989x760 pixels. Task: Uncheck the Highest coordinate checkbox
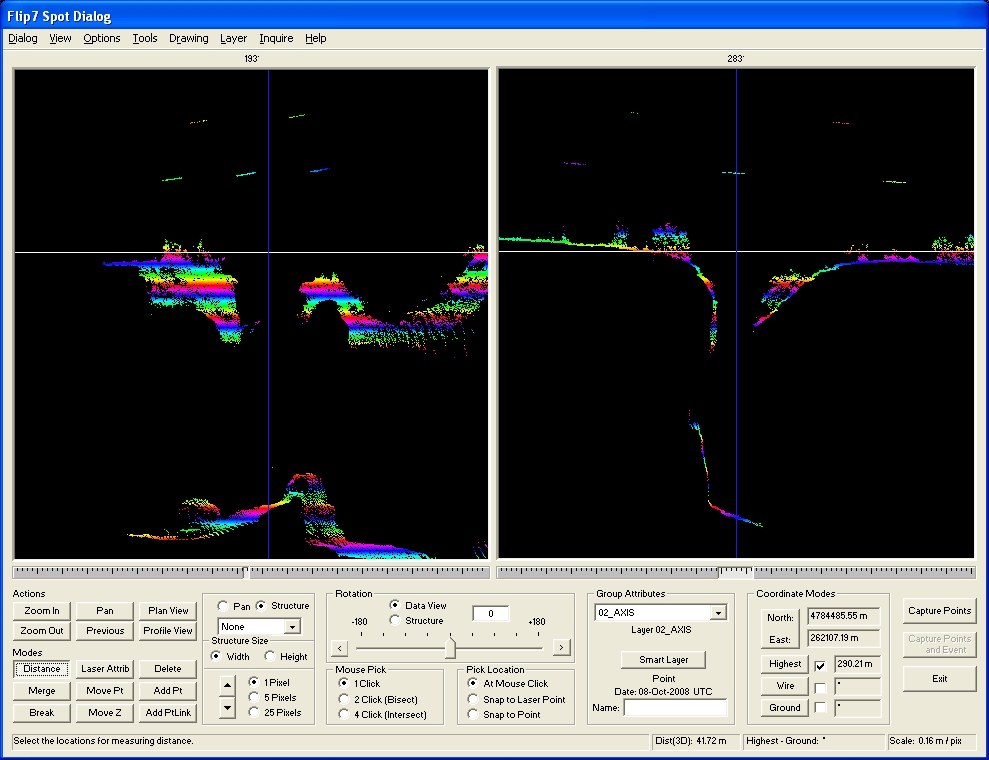820,665
